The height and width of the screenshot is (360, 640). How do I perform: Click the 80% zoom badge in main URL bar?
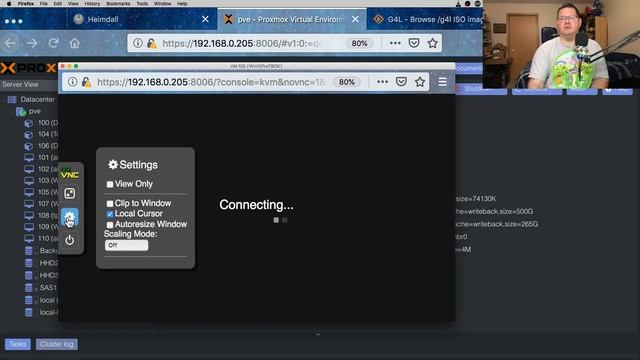click(x=359, y=43)
